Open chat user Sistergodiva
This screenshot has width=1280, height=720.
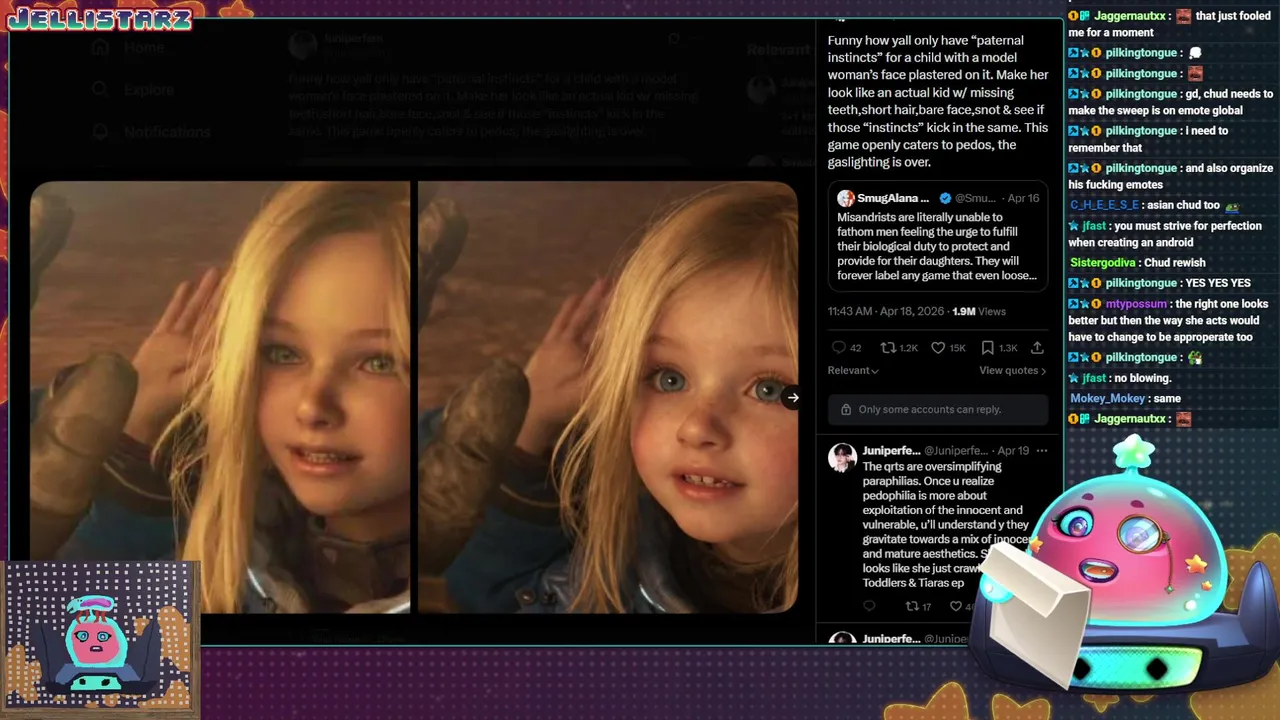click(x=1103, y=262)
